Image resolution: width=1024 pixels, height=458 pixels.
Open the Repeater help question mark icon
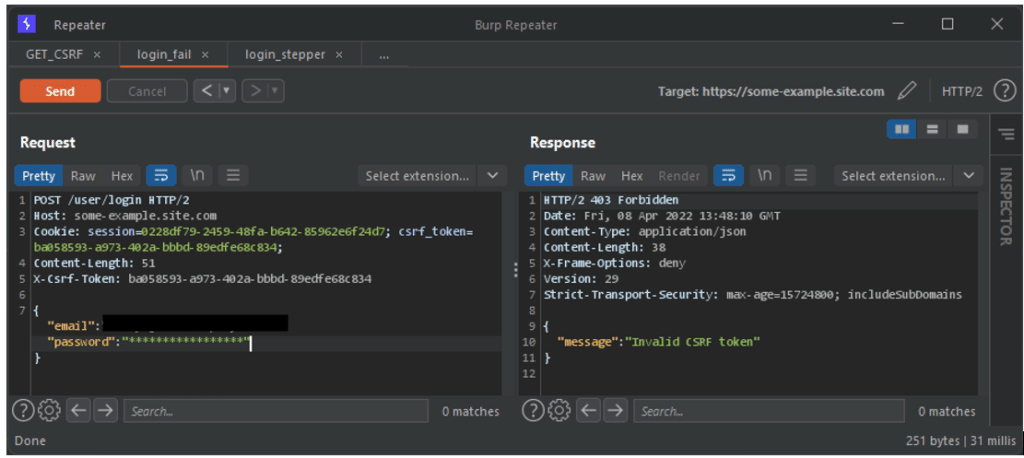(1006, 91)
